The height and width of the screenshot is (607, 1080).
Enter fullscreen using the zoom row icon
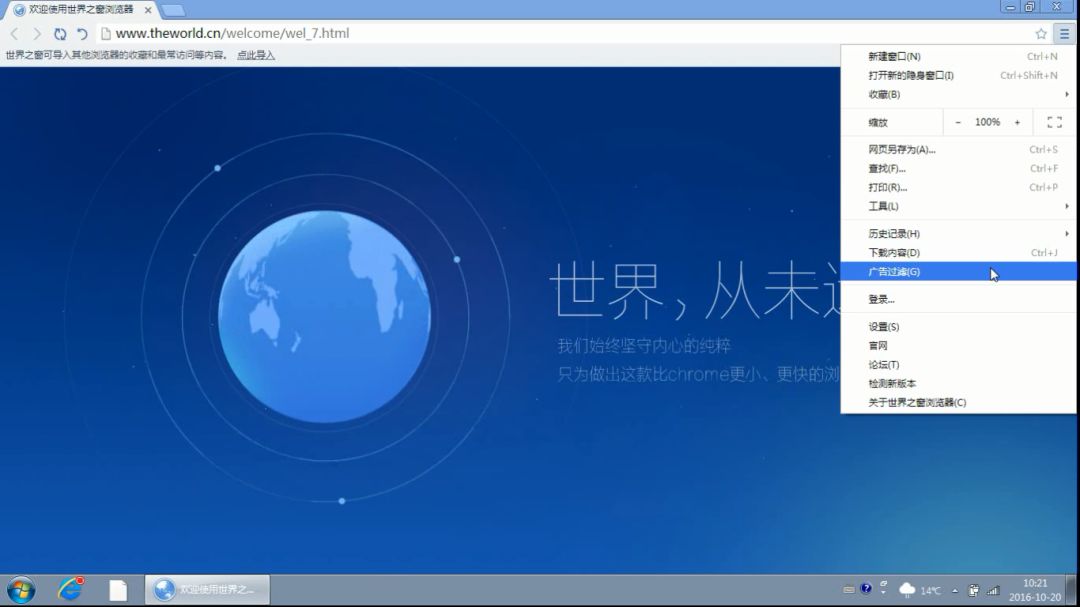click(x=1054, y=122)
